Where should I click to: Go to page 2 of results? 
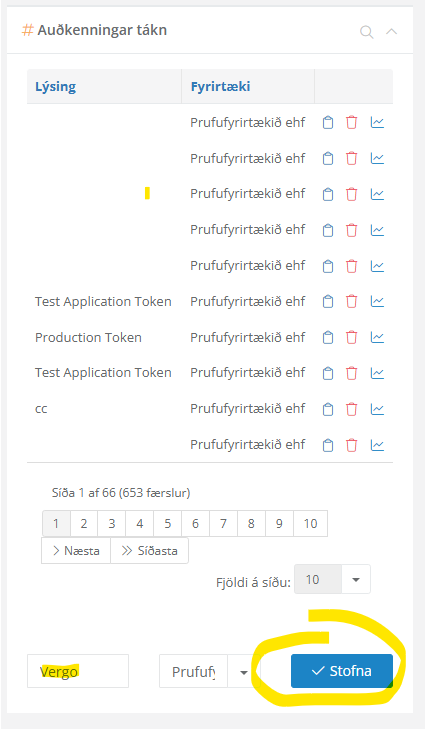(x=84, y=524)
